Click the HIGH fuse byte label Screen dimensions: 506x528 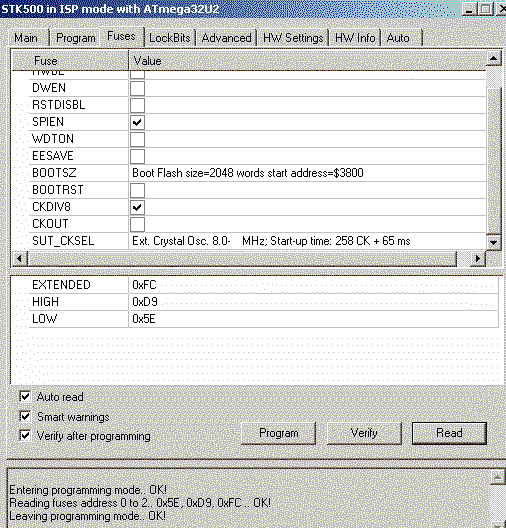(45, 302)
